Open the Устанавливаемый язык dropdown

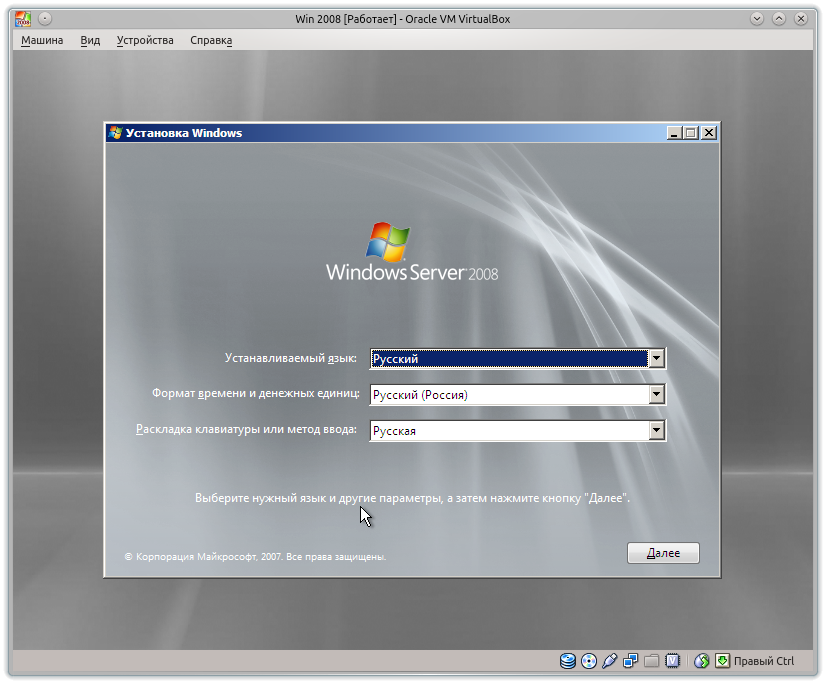point(657,358)
